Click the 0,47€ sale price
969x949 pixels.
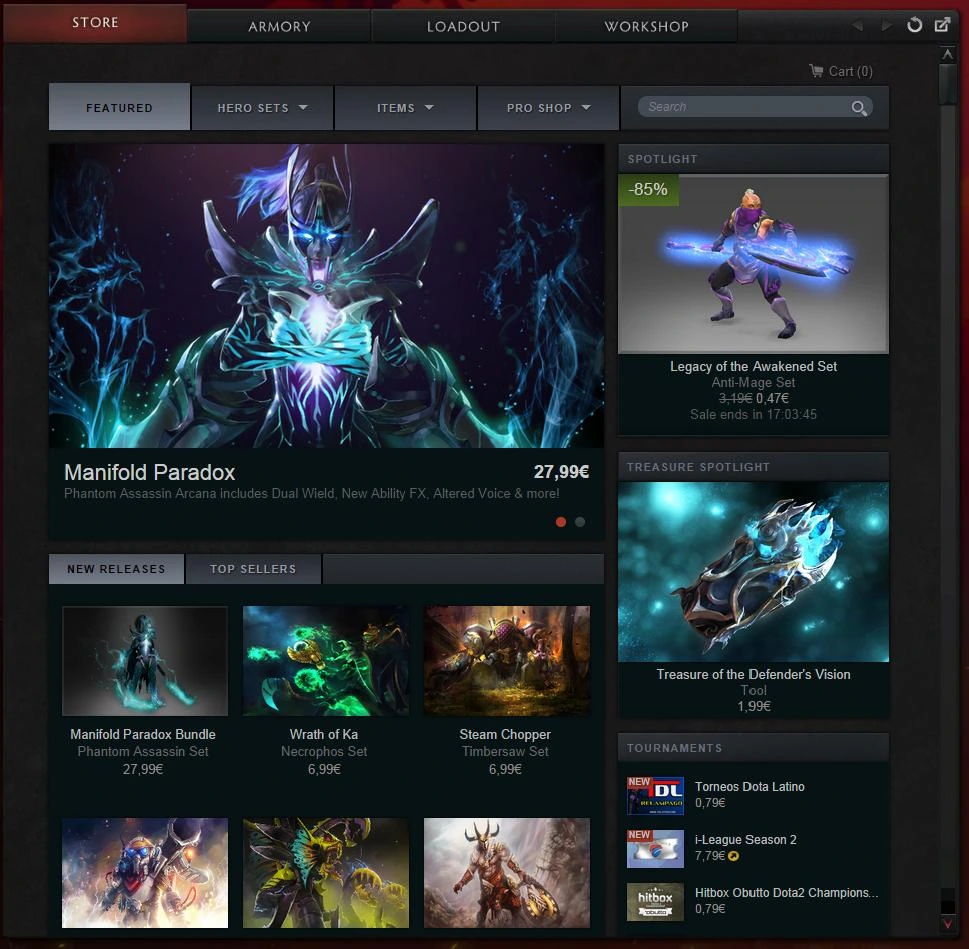click(x=772, y=399)
